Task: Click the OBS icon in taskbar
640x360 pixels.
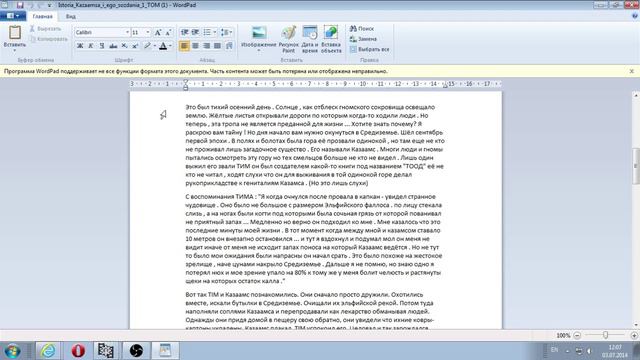Action: coord(136,351)
